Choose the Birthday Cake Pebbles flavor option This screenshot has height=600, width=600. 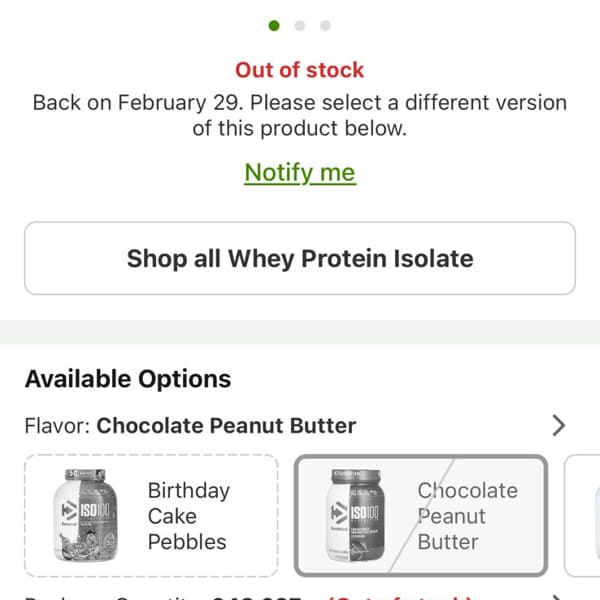[x=151, y=515]
